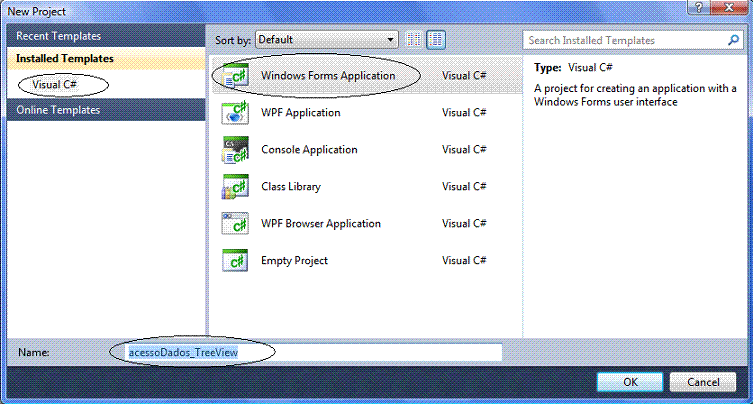Collapse the Installed Templates section

tap(64, 59)
